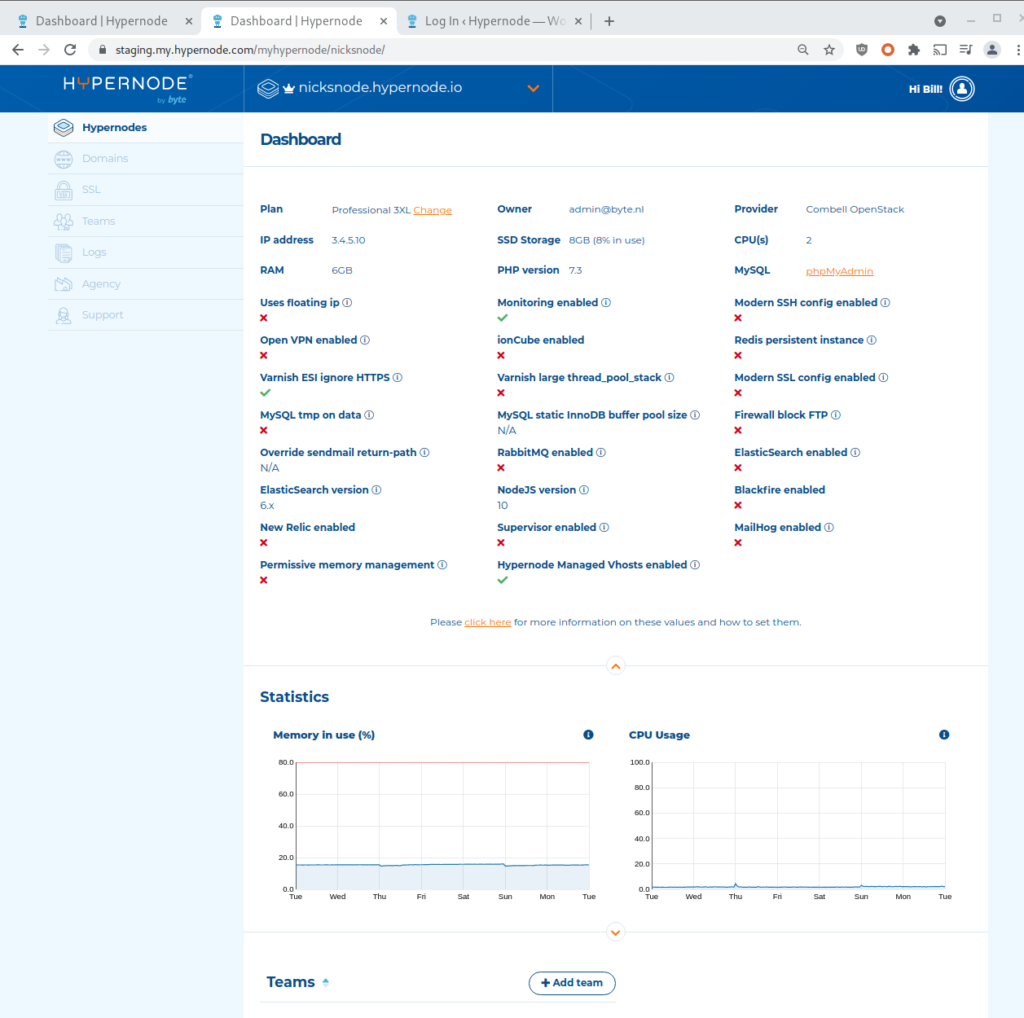Close the Log In Hypernode tab
Image resolution: width=1024 pixels, height=1018 pixels.
(578, 21)
